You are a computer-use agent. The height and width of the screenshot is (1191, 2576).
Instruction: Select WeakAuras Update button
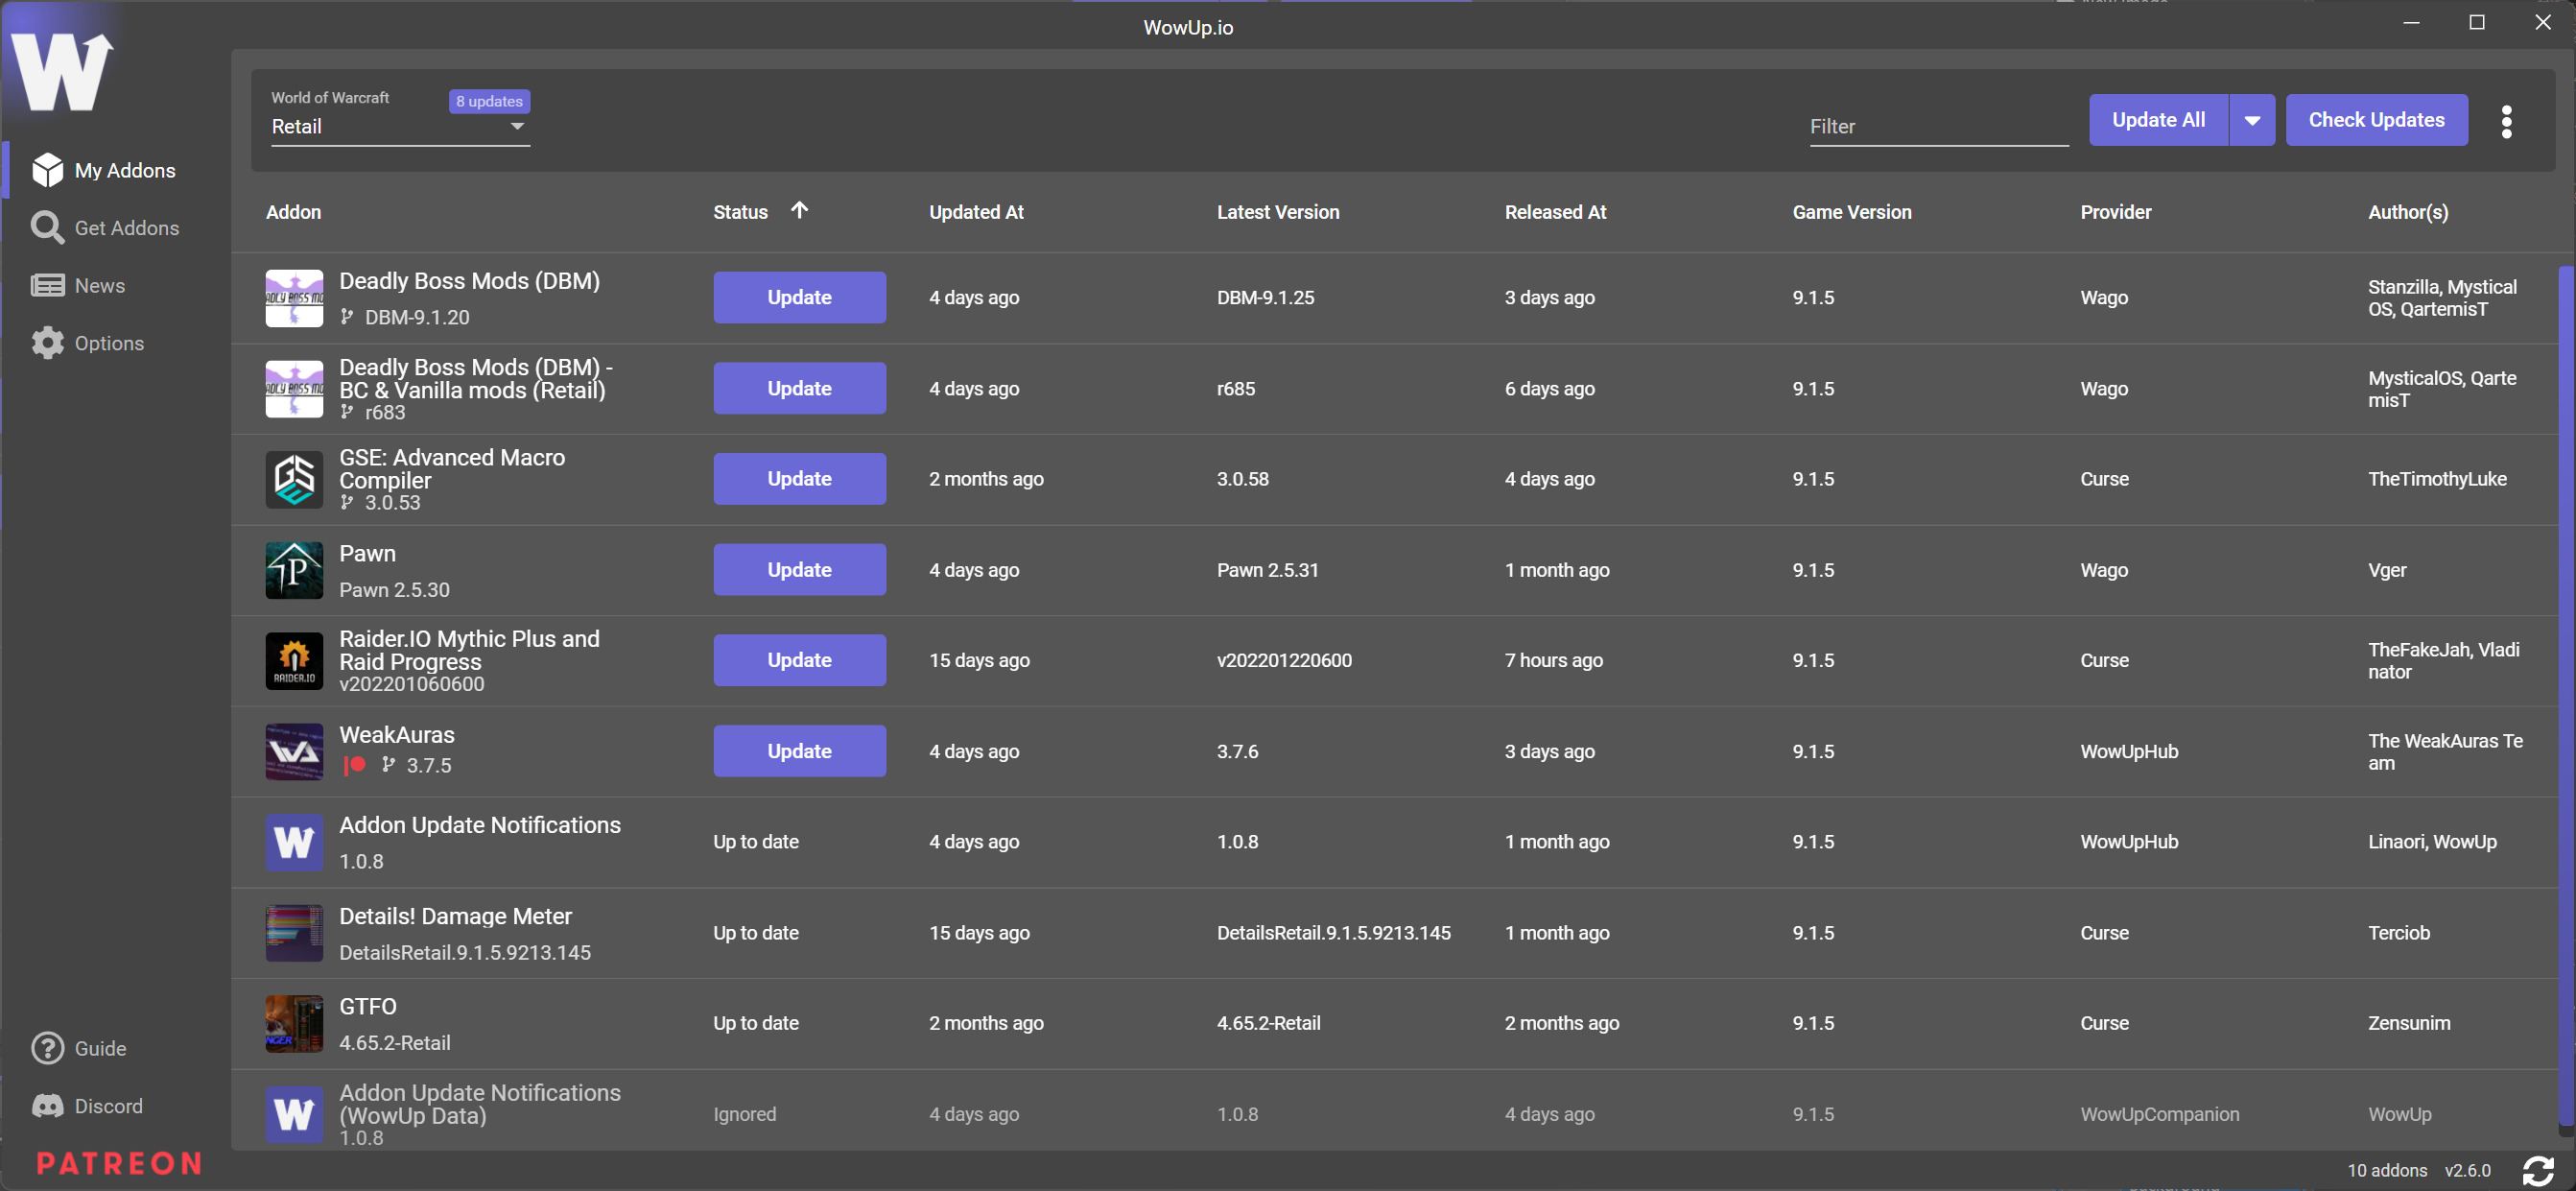coord(798,750)
